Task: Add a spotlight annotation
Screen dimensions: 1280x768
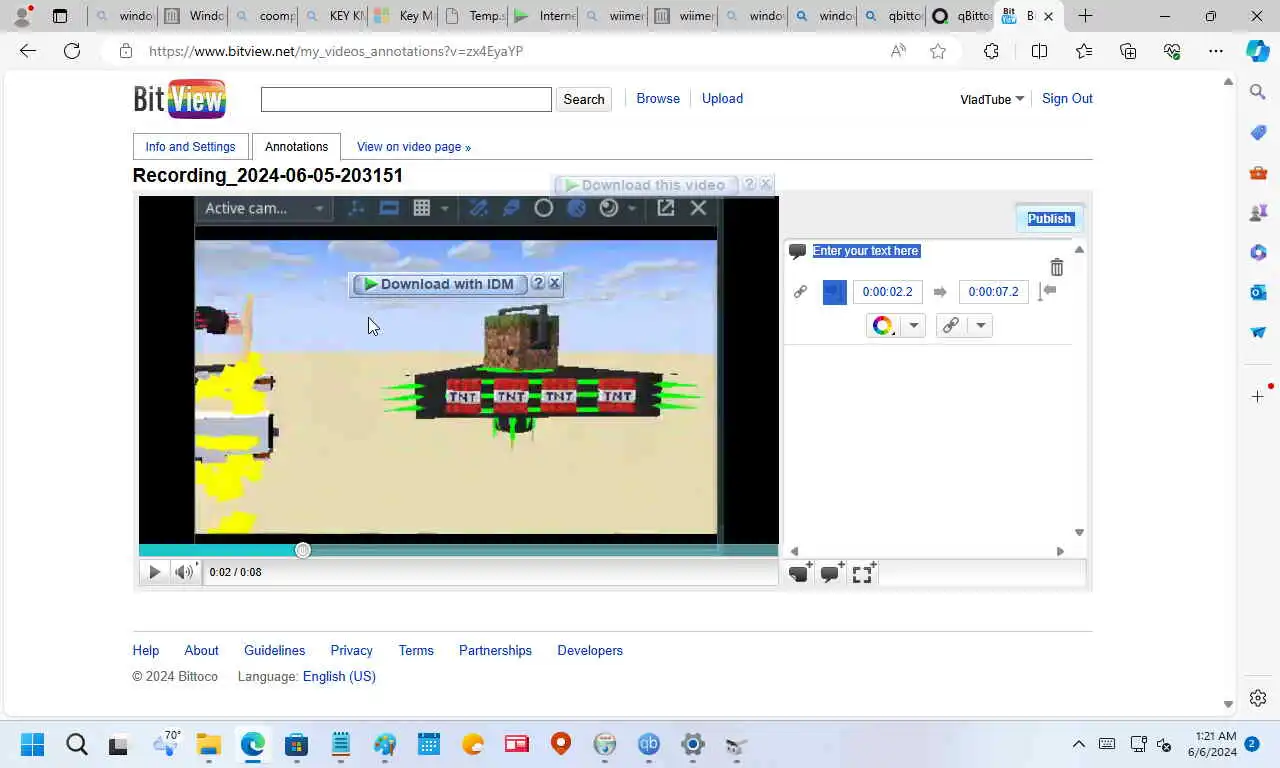Action: (863, 573)
